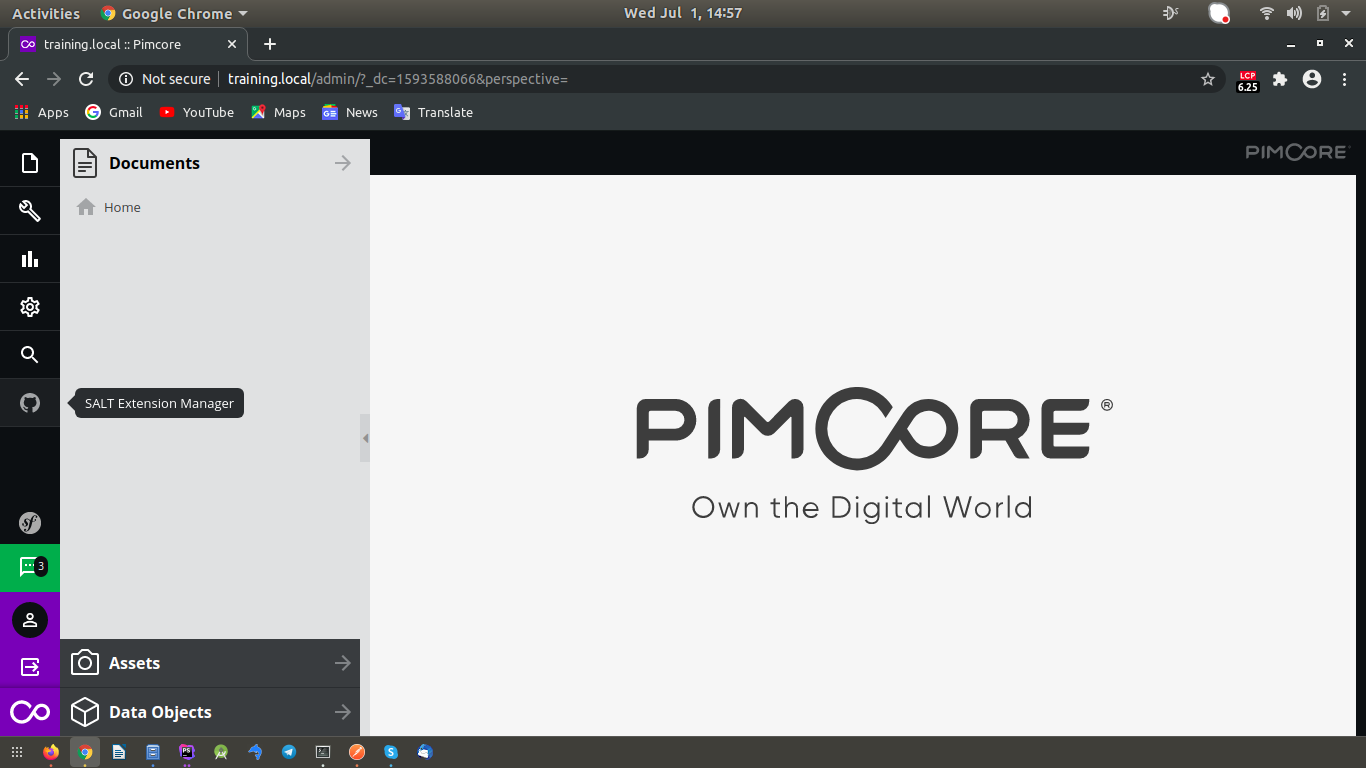
Task: Open the Show Applications grid in taskbar
Action: coord(17,752)
